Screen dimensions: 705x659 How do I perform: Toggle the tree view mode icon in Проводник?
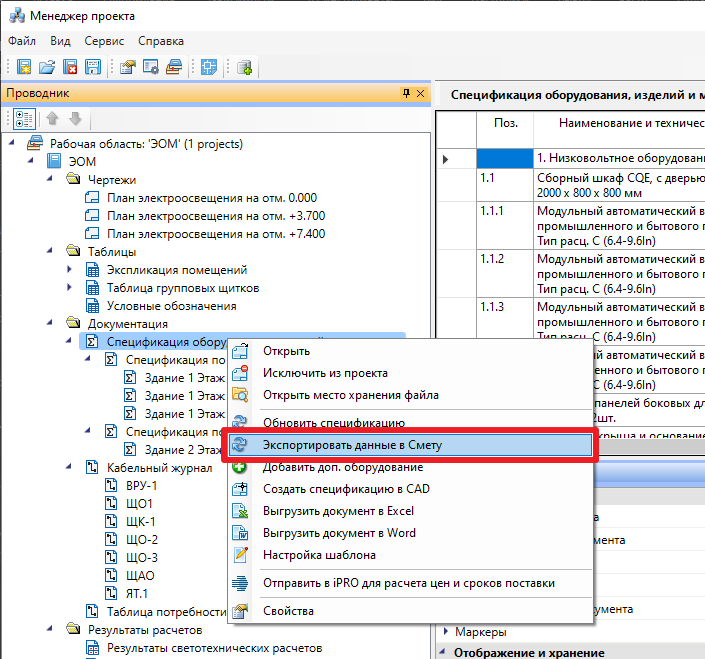[x=24, y=119]
